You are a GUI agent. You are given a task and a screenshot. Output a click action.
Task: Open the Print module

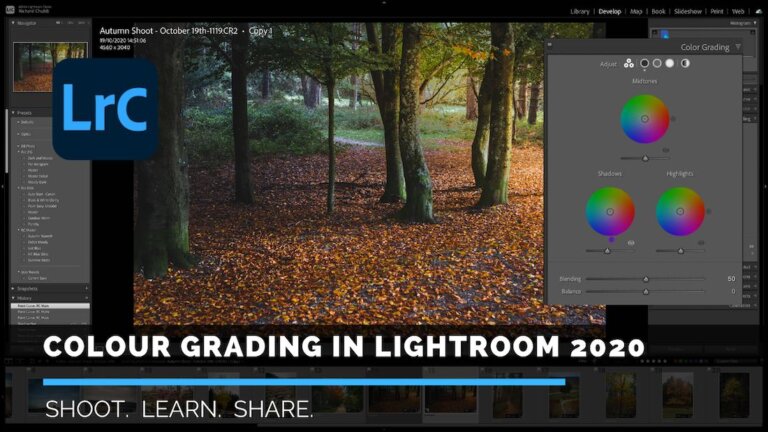(717, 11)
